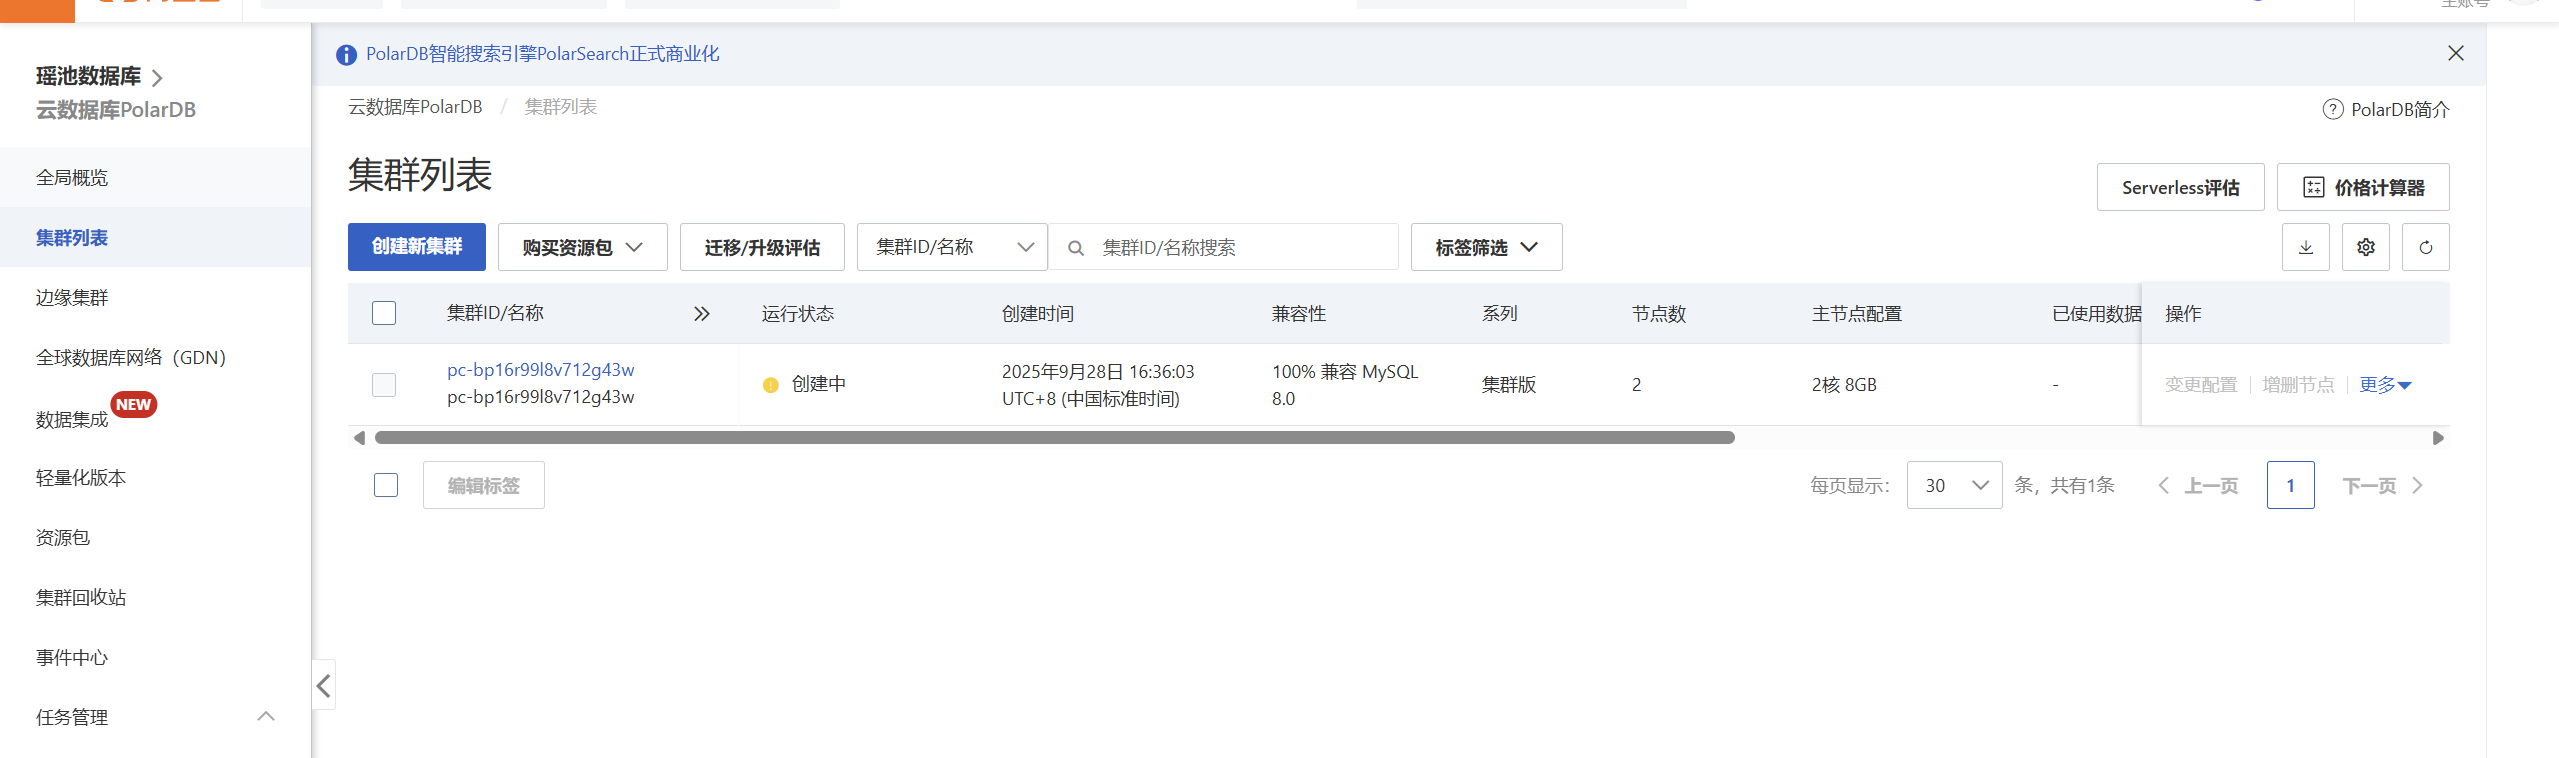Select the pc-bp16r99l8v712g43w row checkbox
2559x758 pixels.
pyautogui.click(x=384, y=385)
